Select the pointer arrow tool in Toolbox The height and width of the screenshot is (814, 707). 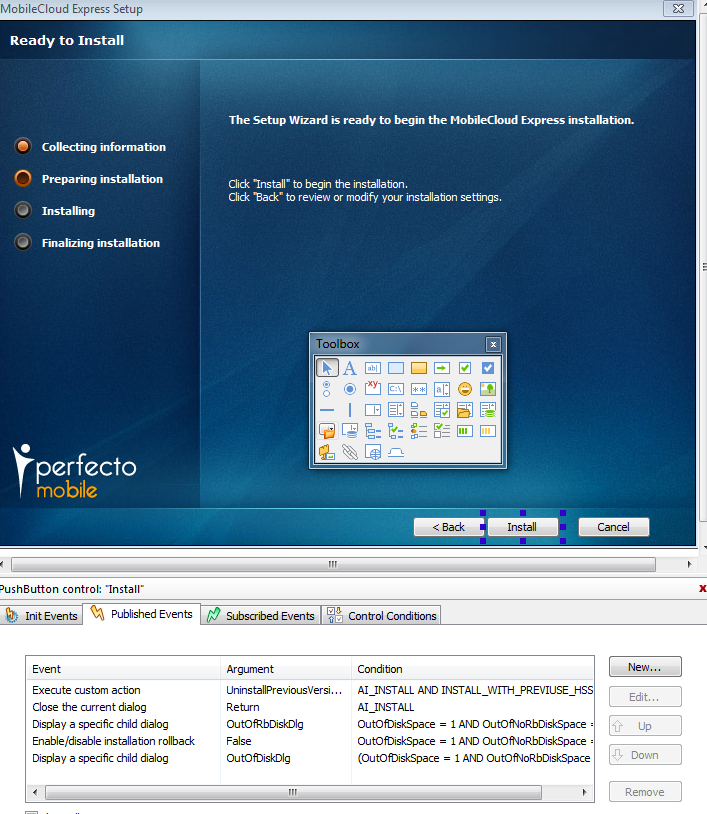[327, 368]
